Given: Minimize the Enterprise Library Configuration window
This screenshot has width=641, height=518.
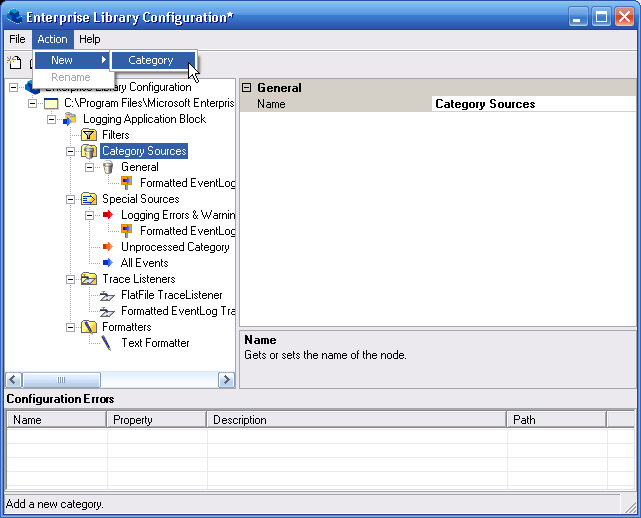Looking at the screenshot, I should click(x=578, y=17).
